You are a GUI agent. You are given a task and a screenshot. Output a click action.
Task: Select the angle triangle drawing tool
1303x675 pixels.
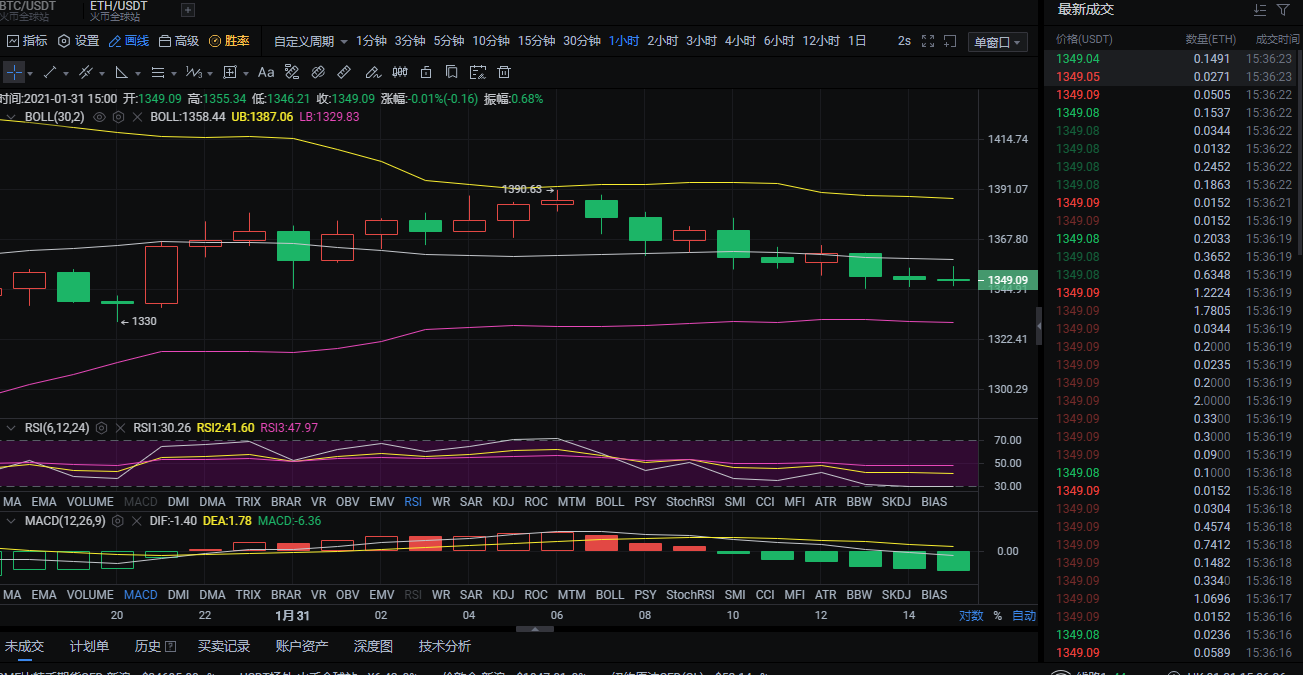pos(122,72)
